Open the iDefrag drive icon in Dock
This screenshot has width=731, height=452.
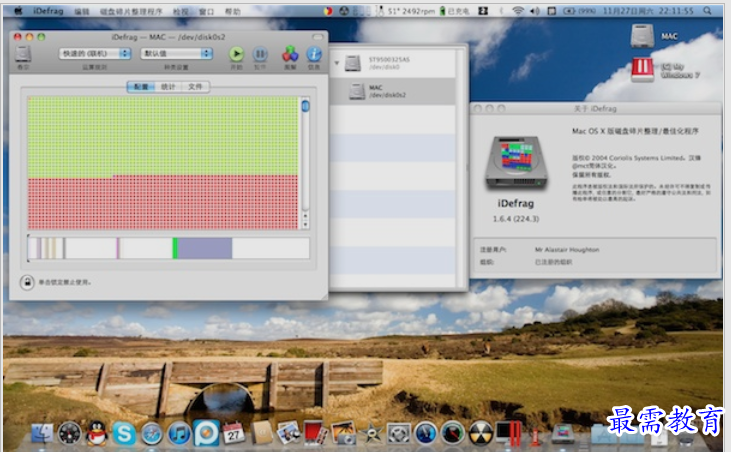pyautogui.click(x=563, y=434)
